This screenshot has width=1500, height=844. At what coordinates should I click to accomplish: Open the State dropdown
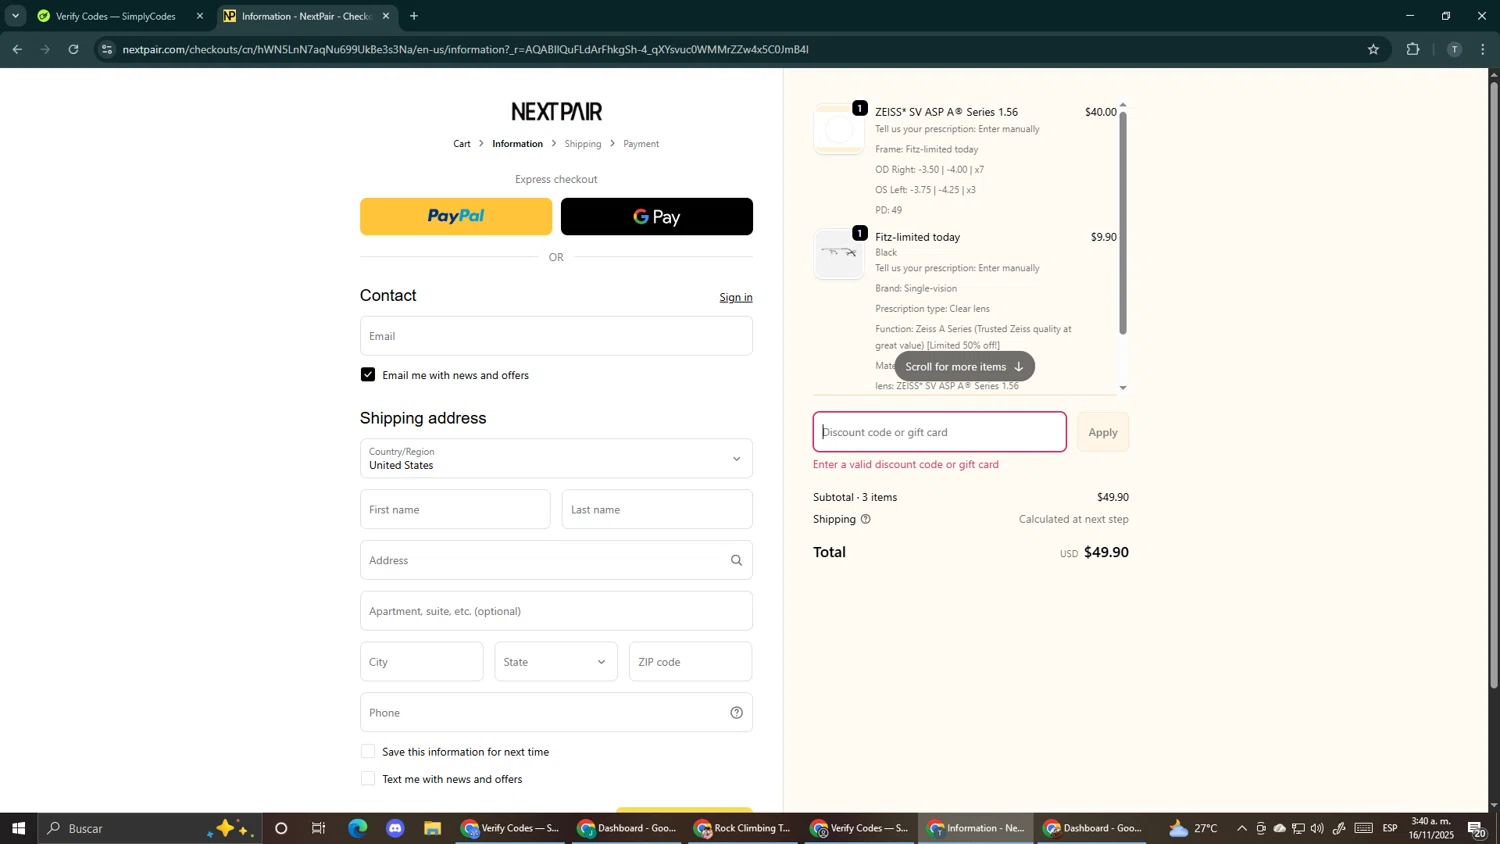pos(556,662)
